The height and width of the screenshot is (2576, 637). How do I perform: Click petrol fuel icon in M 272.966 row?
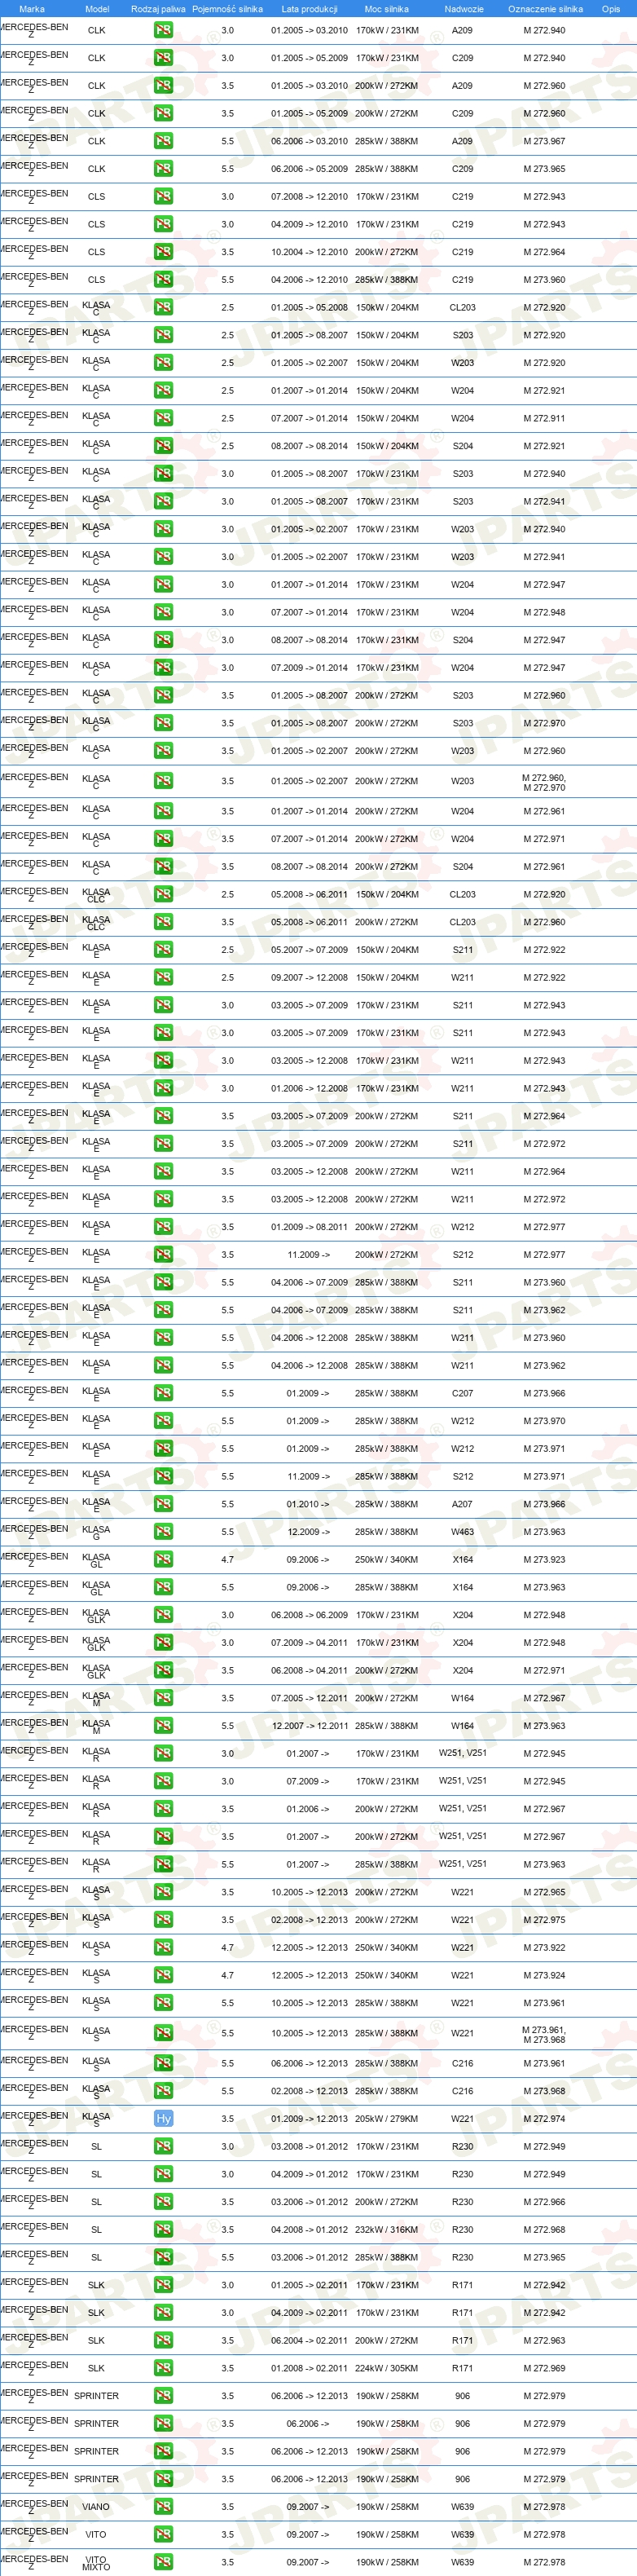pyautogui.click(x=163, y=2201)
